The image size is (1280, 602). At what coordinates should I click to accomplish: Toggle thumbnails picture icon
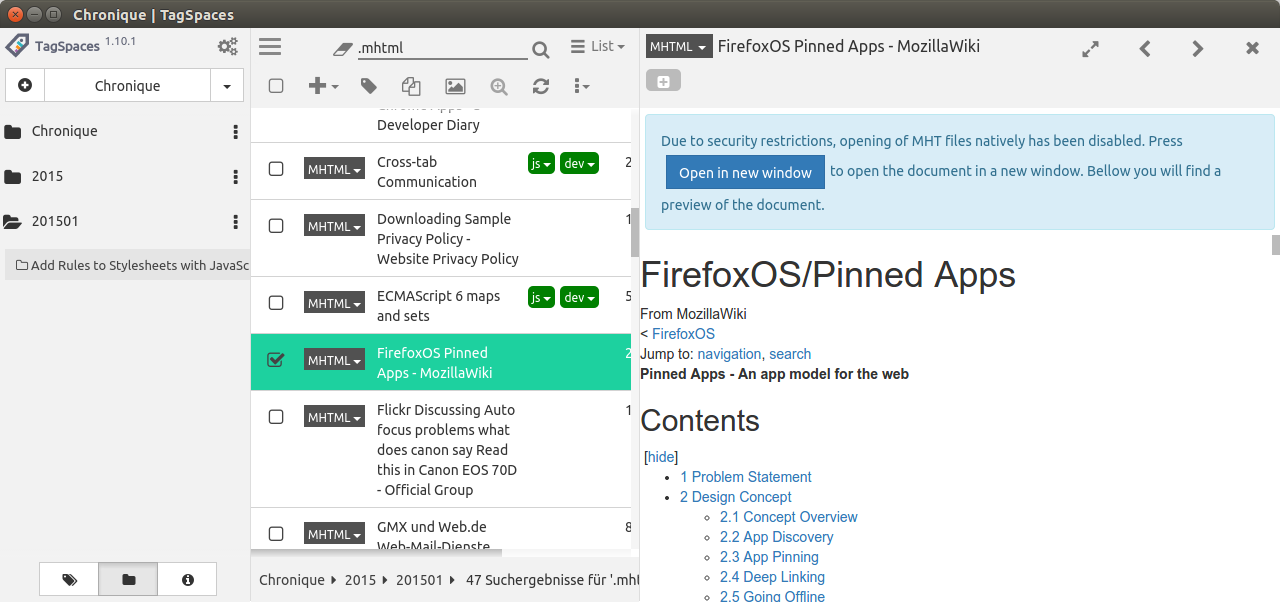(455, 86)
